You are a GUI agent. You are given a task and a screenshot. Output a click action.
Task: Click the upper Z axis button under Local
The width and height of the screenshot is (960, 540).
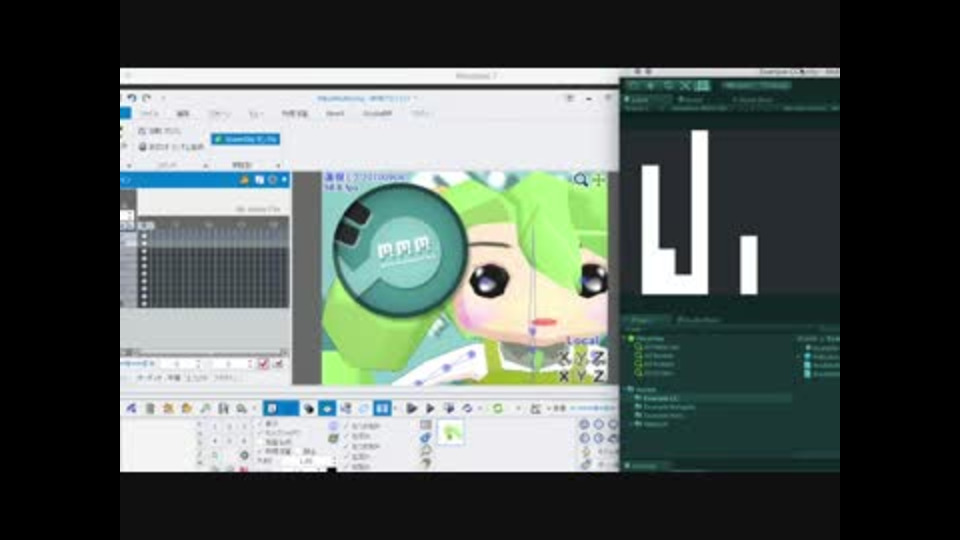[x=598, y=358]
